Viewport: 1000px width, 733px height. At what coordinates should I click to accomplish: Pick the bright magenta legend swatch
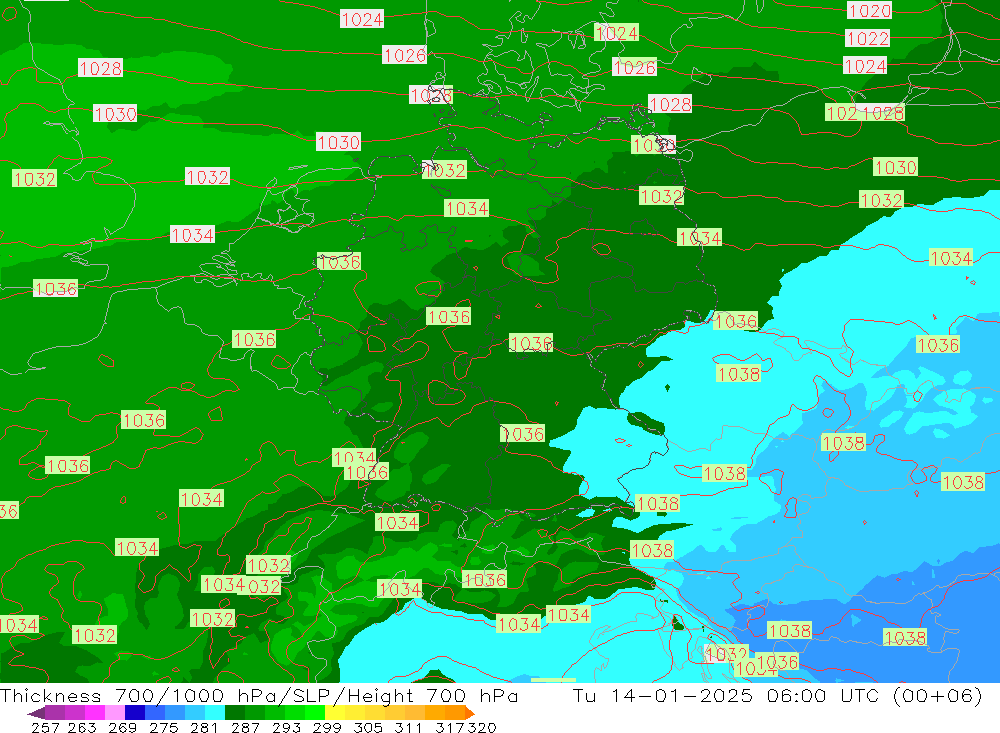[x=95, y=713]
